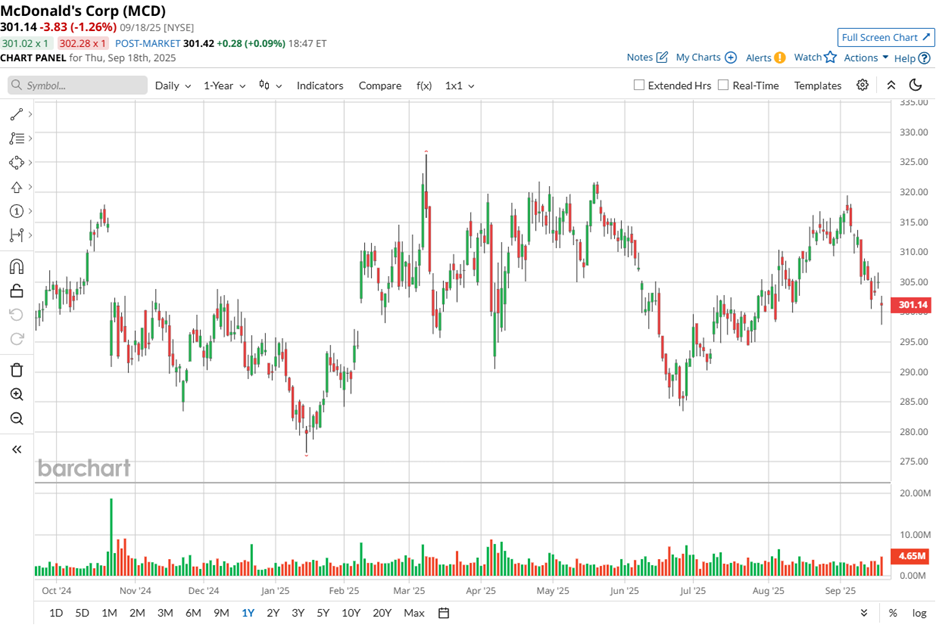Select the 1M time range
Image resolution: width=936 pixels, height=631 pixels.
[109, 613]
